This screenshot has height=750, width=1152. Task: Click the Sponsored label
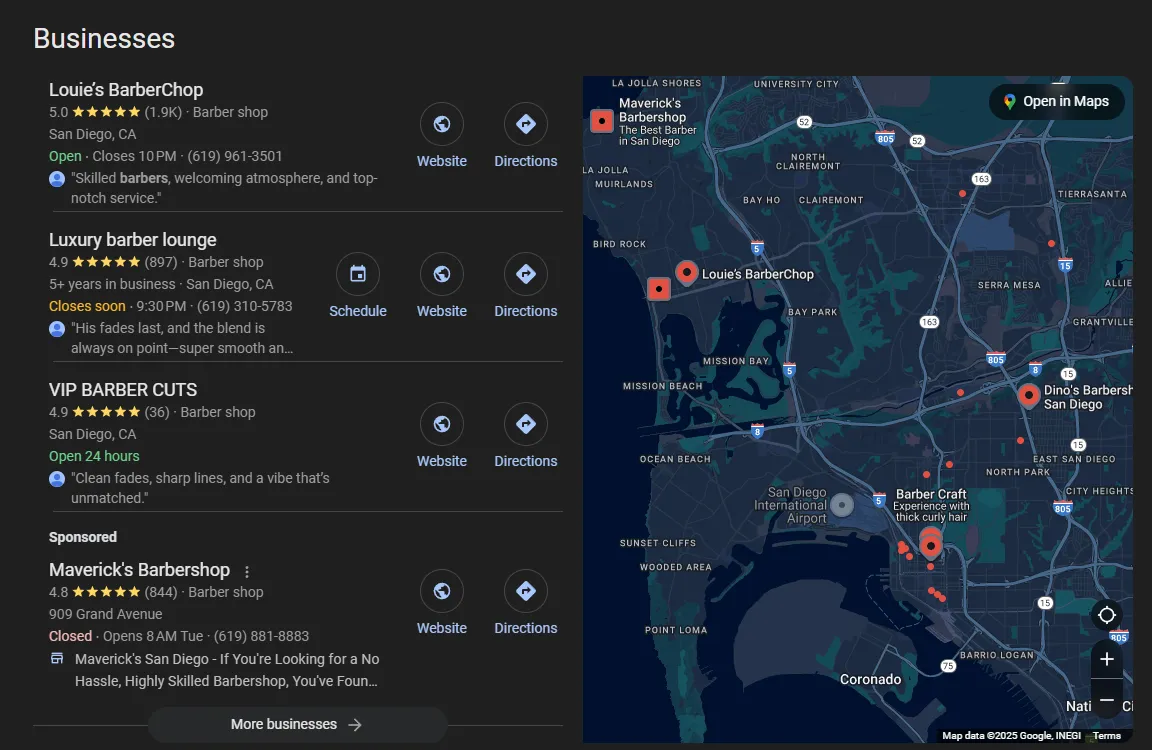pos(82,537)
